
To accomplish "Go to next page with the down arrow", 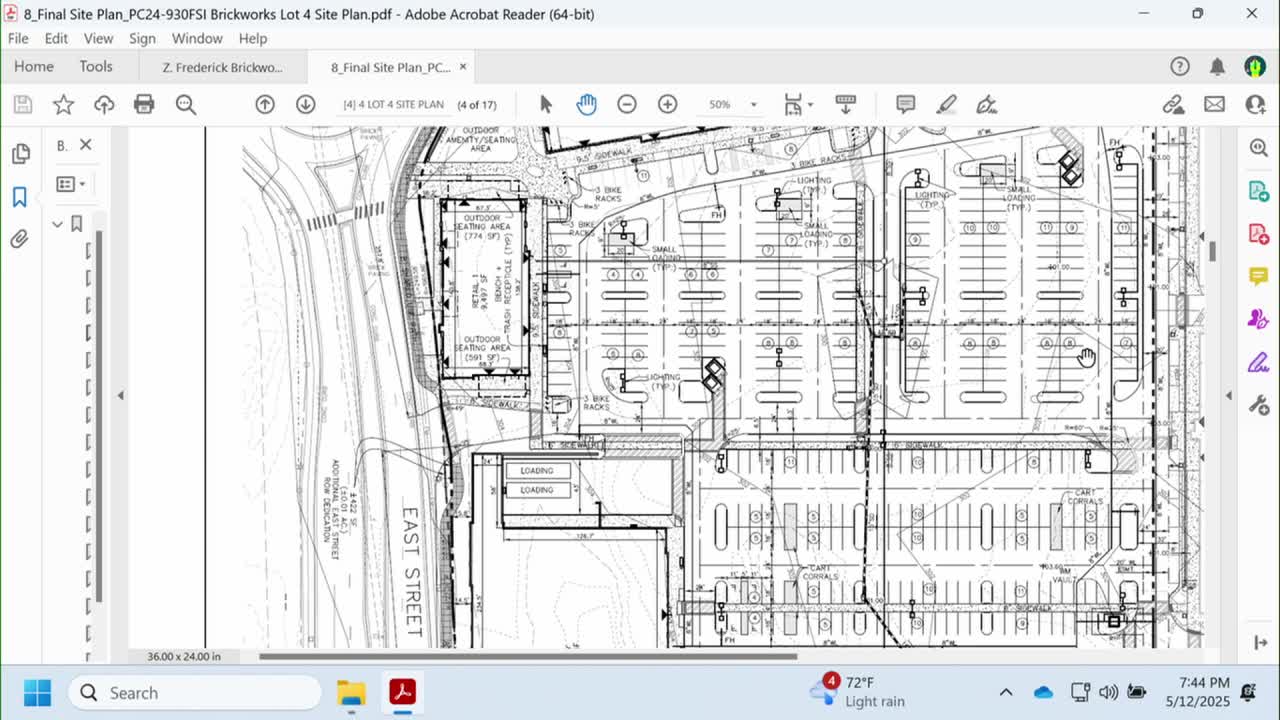I will [306, 104].
